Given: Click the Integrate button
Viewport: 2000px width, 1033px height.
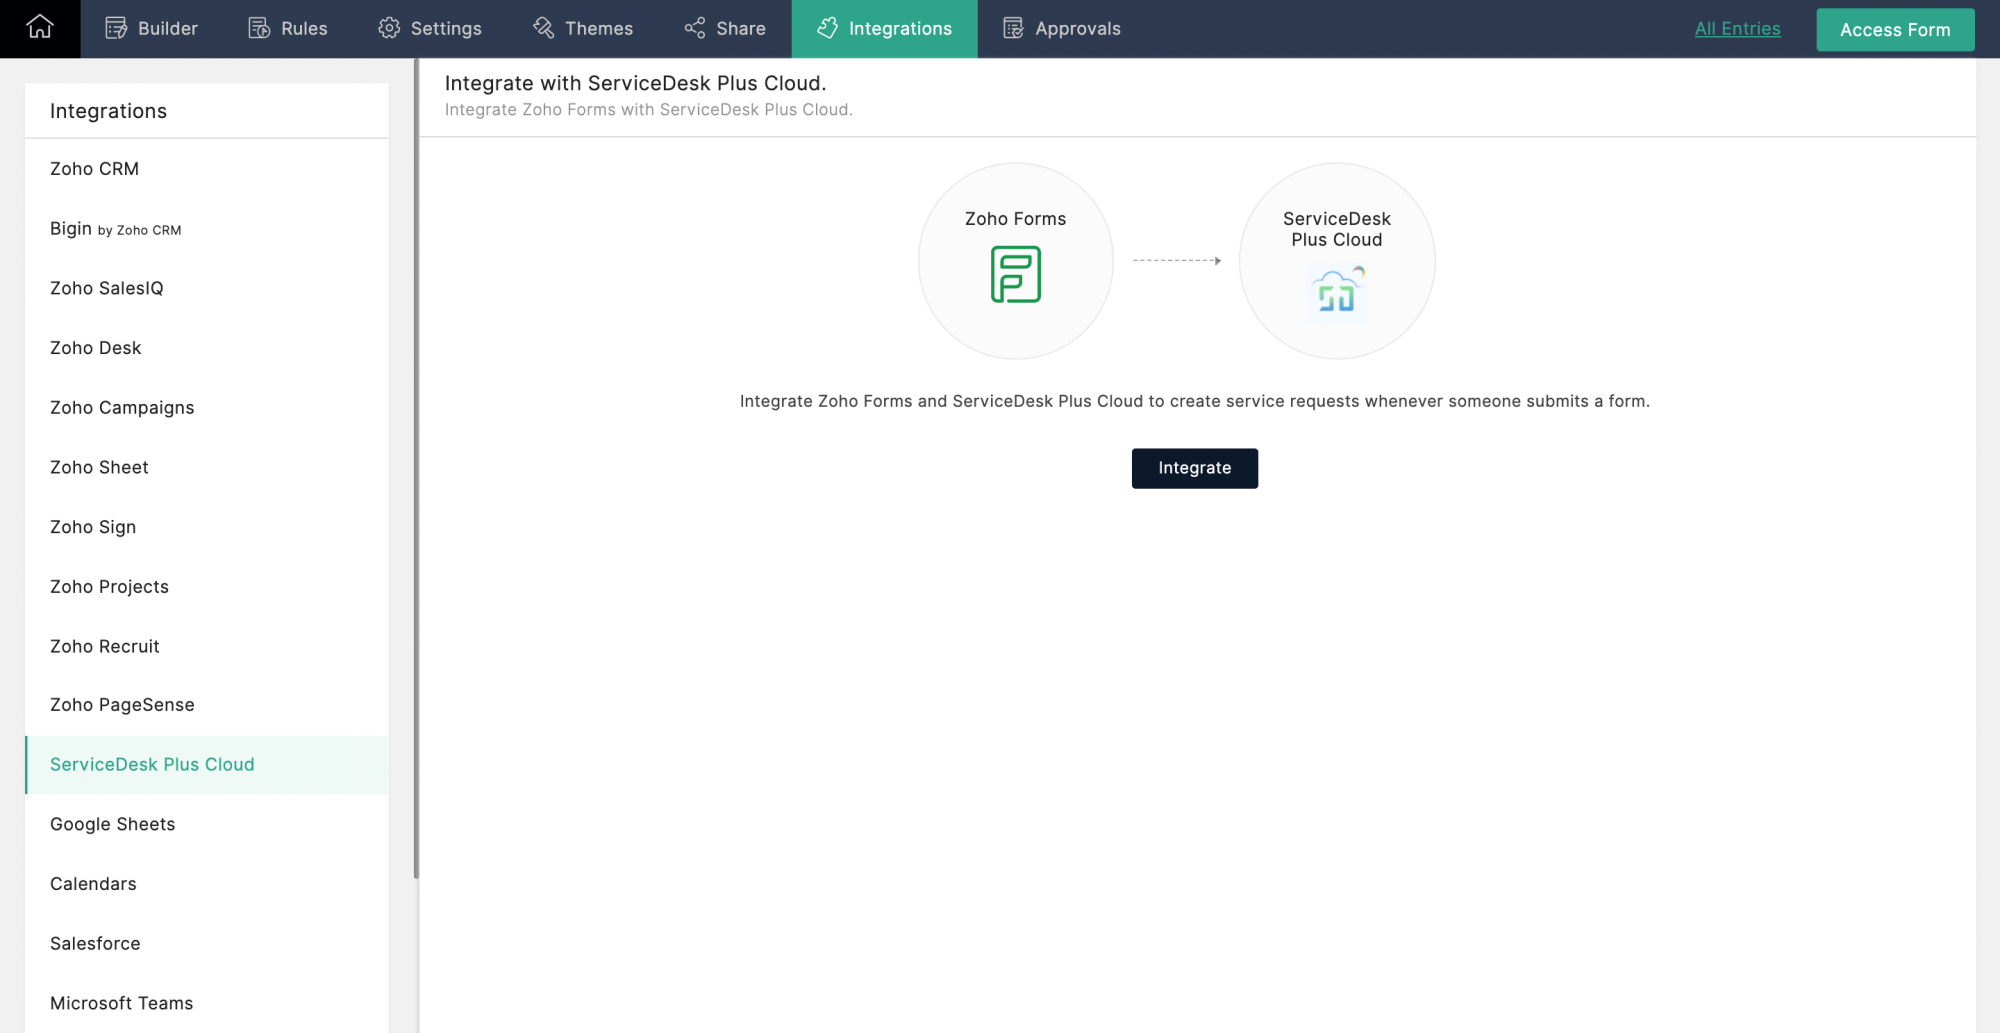Looking at the screenshot, I should click(1195, 468).
